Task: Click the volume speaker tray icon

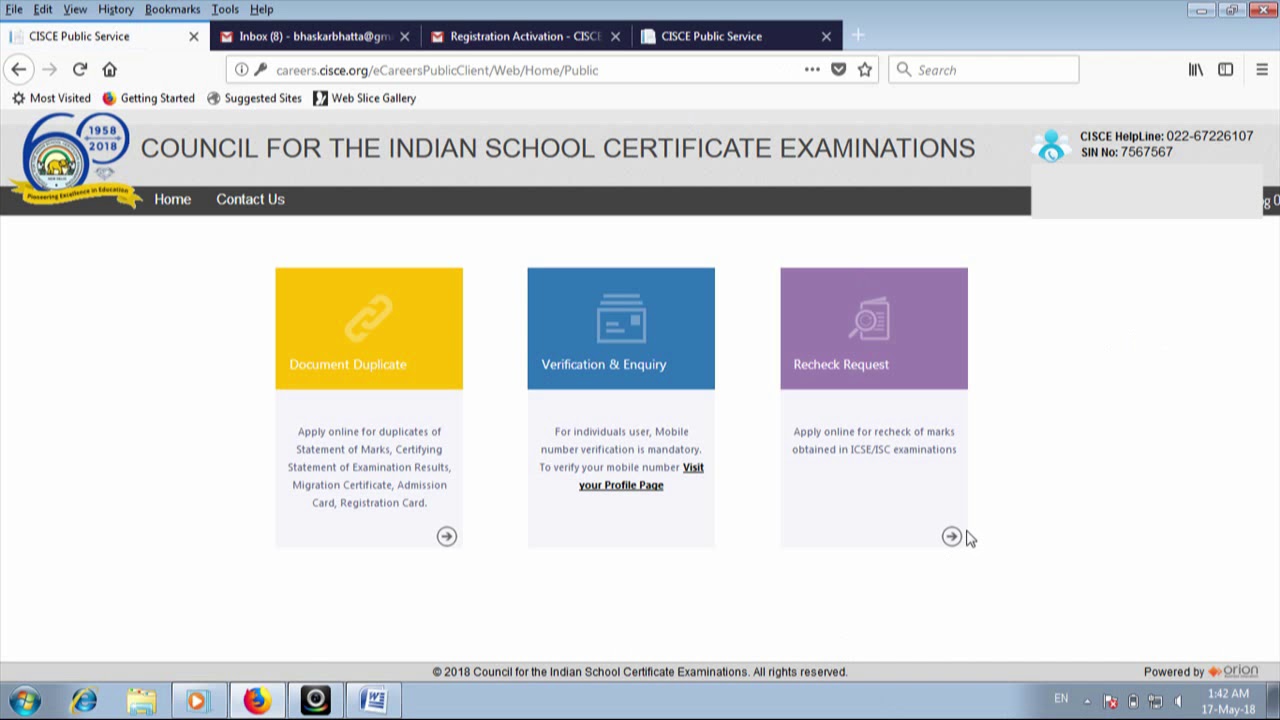Action: (x=1179, y=701)
